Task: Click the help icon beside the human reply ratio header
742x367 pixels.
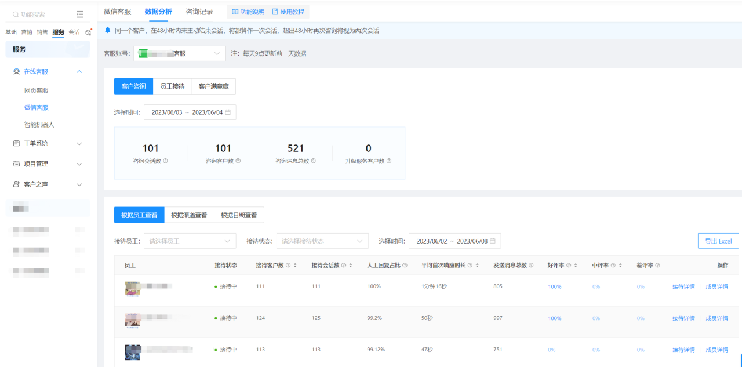Action: tap(406, 266)
